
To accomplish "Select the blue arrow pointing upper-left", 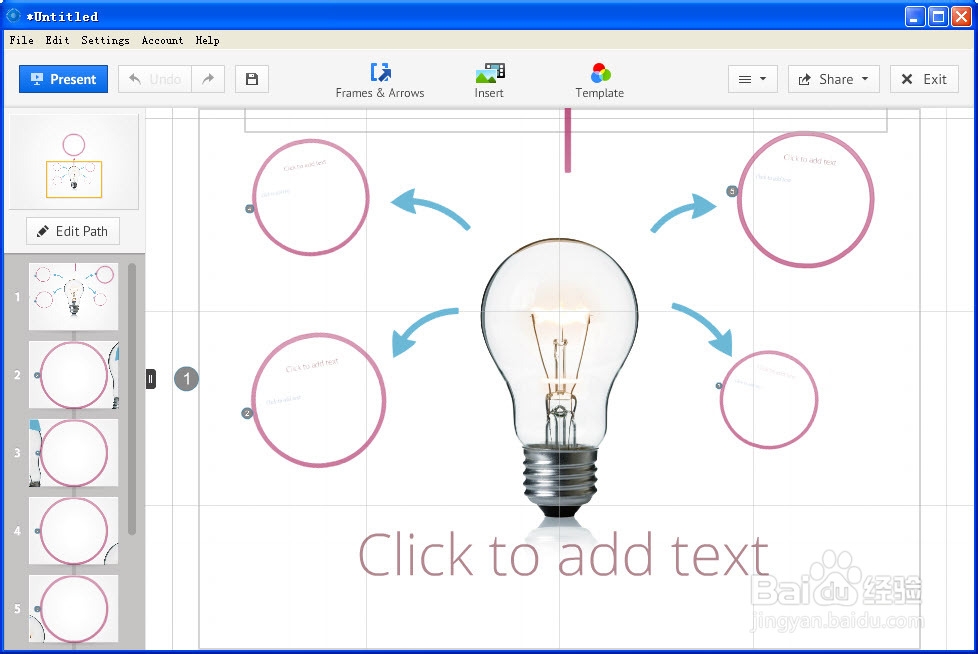I will (x=430, y=209).
